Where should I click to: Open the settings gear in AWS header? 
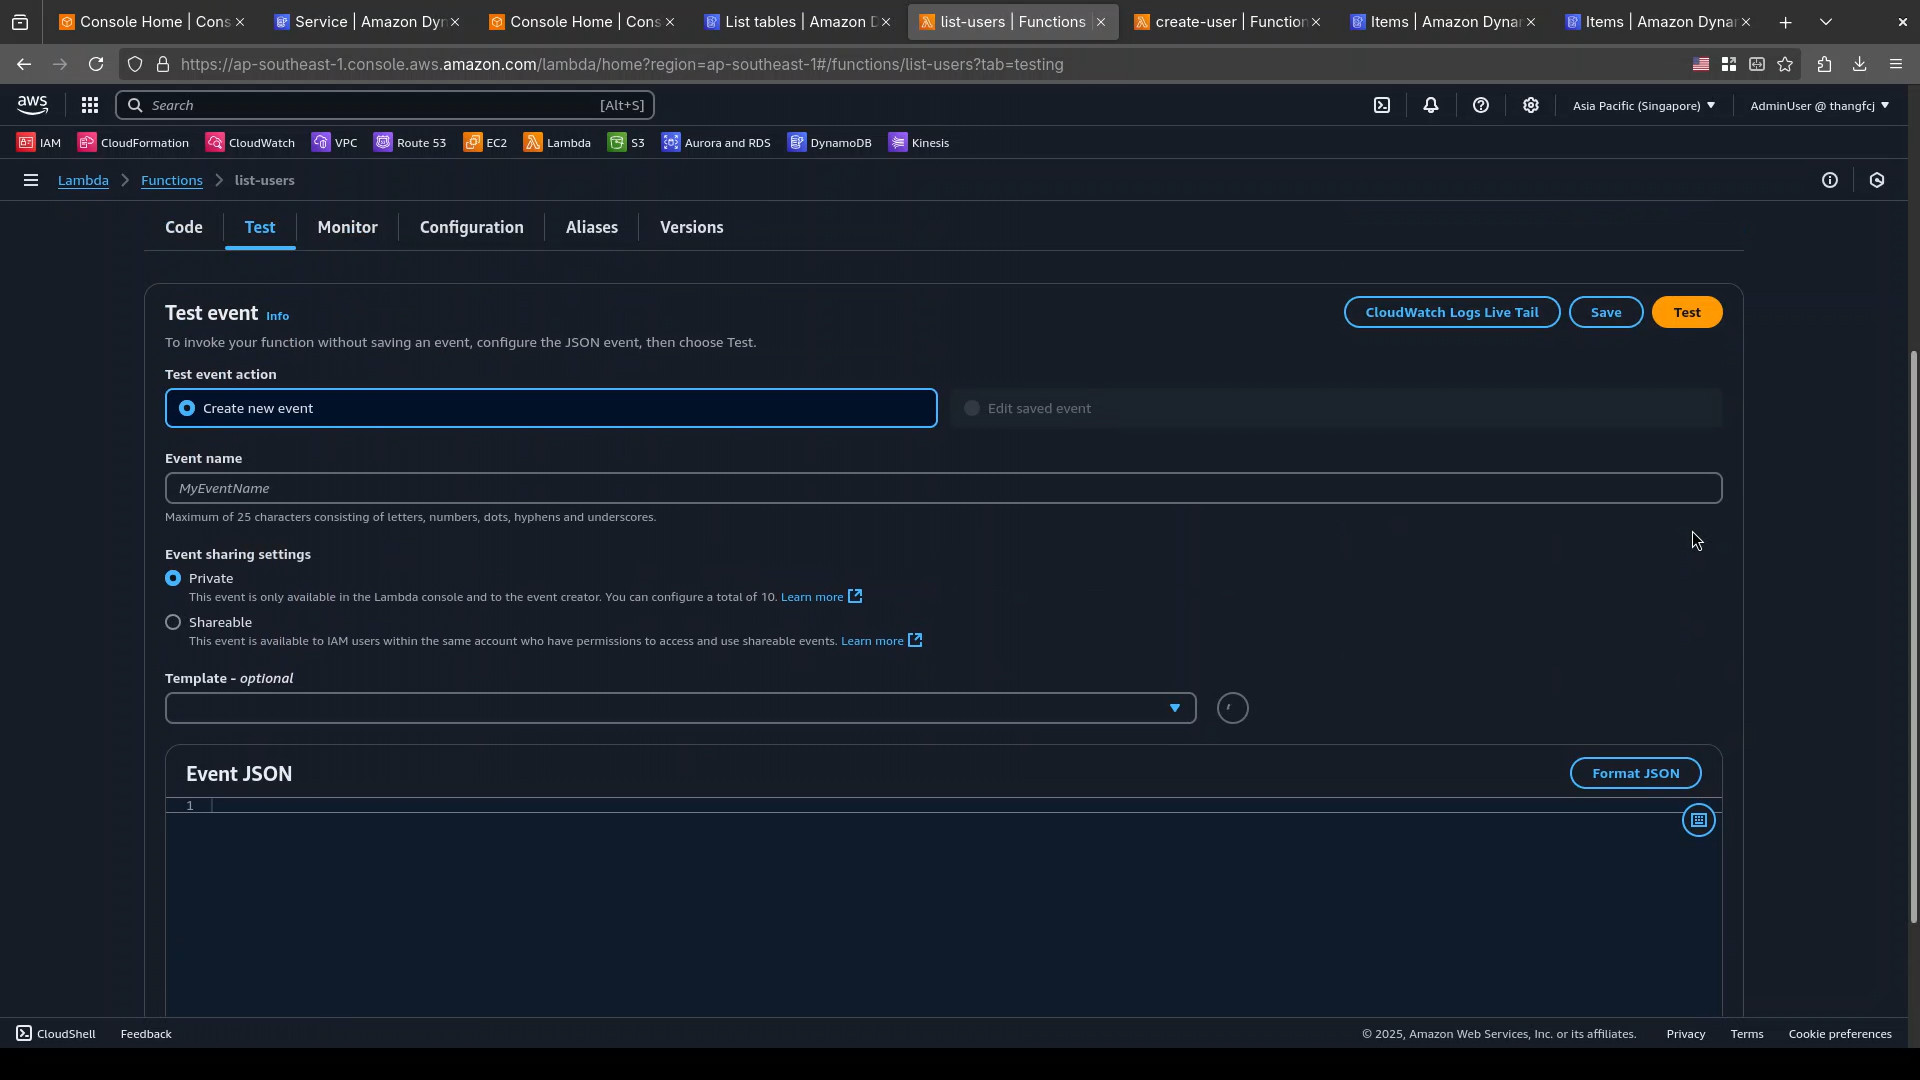pyautogui.click(x=1531, y=105)
